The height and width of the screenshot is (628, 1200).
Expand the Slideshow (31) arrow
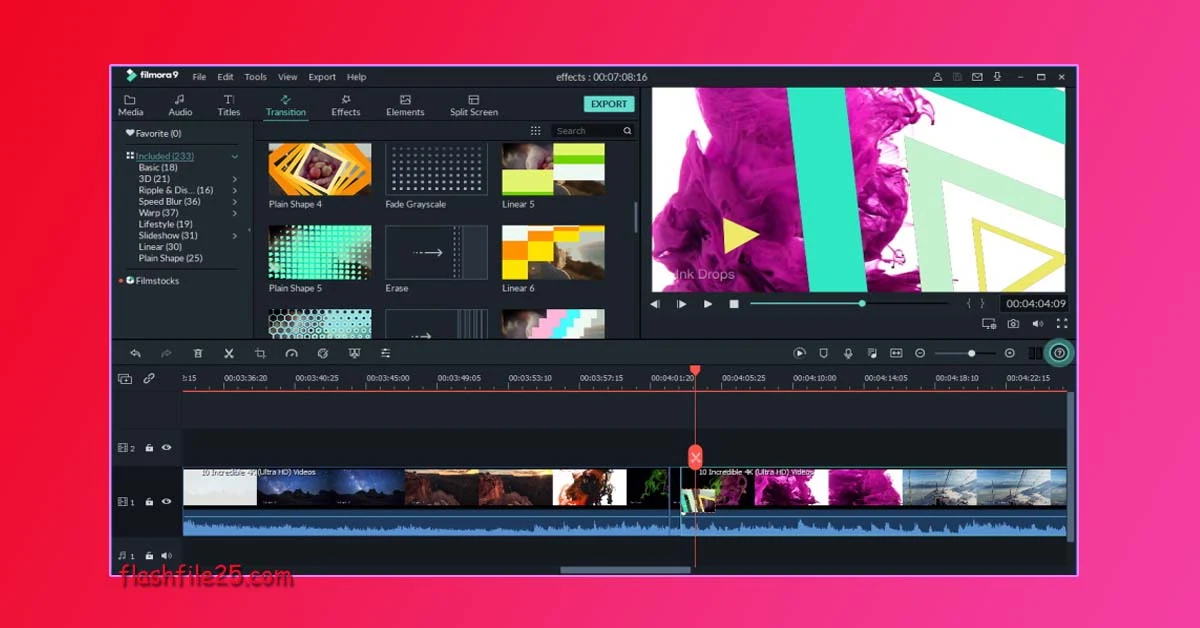tap(235, 236)
